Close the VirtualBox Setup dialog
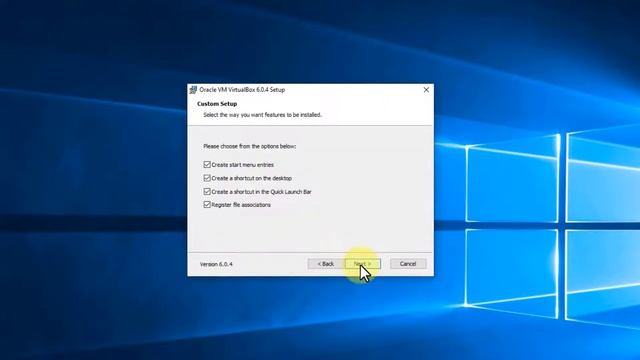 tap(426, 89)
